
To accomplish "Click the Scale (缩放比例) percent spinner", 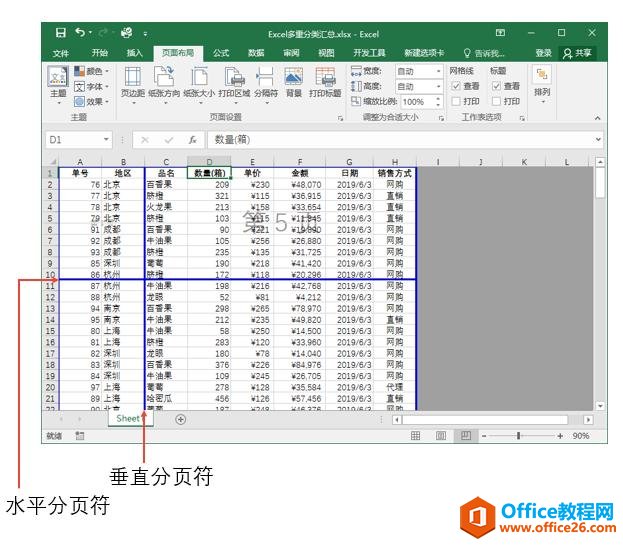I will [438, 102].
